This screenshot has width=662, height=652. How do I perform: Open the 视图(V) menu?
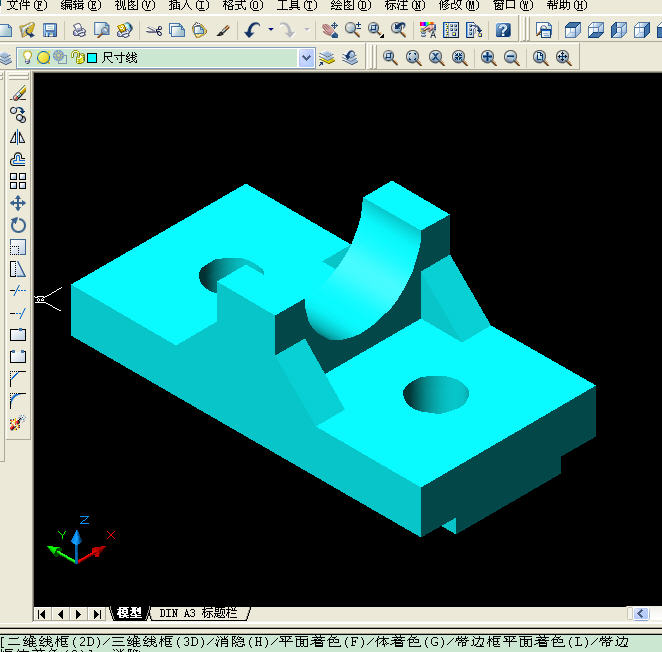(x=135, y=5)
